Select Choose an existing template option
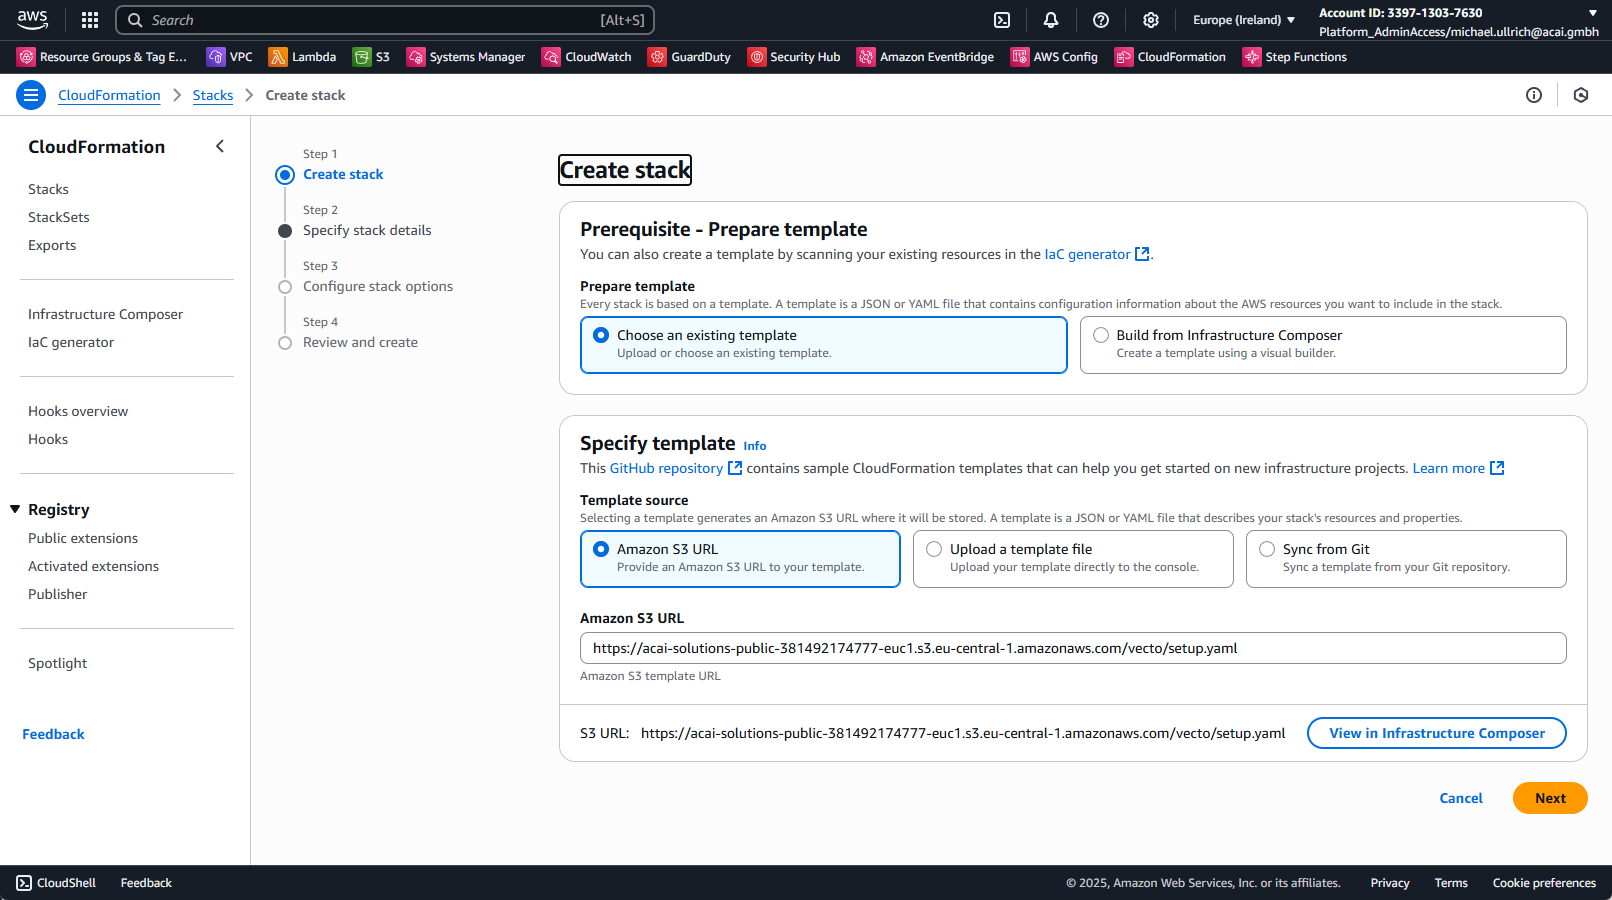 pos(824,345)
